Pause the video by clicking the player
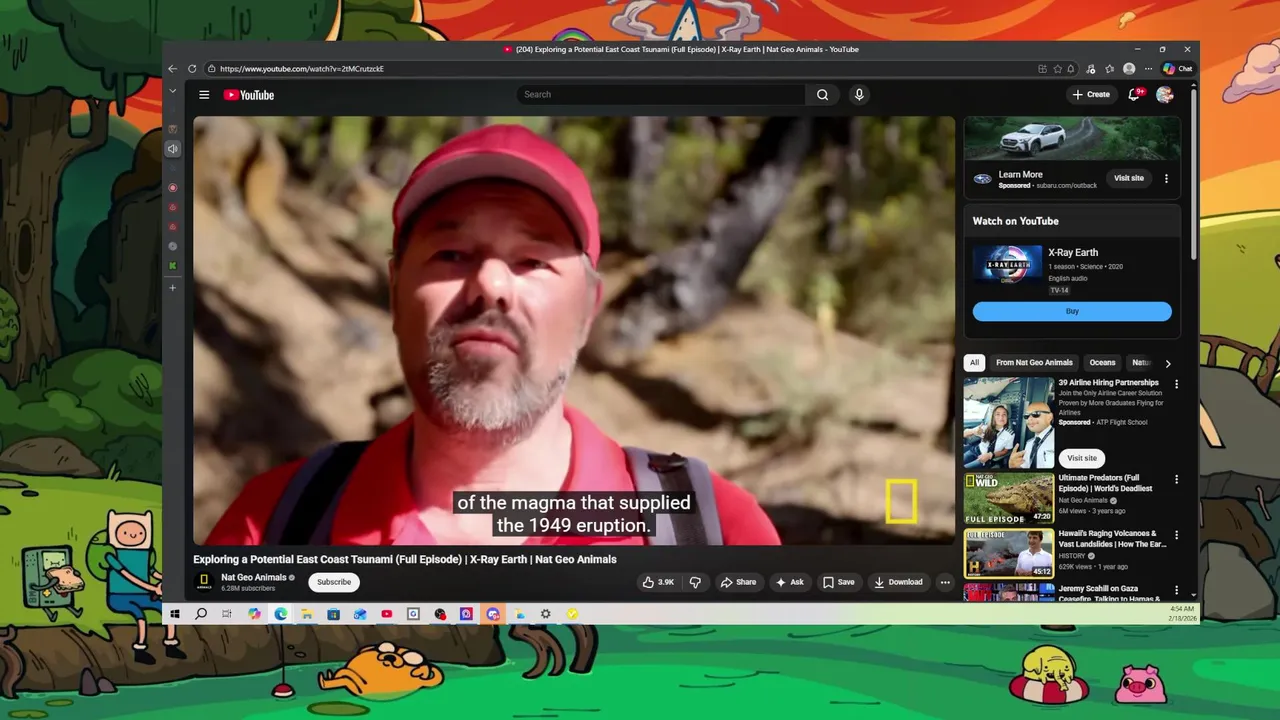The width and height of the screenshot is (1280, 720). [574, 330]
